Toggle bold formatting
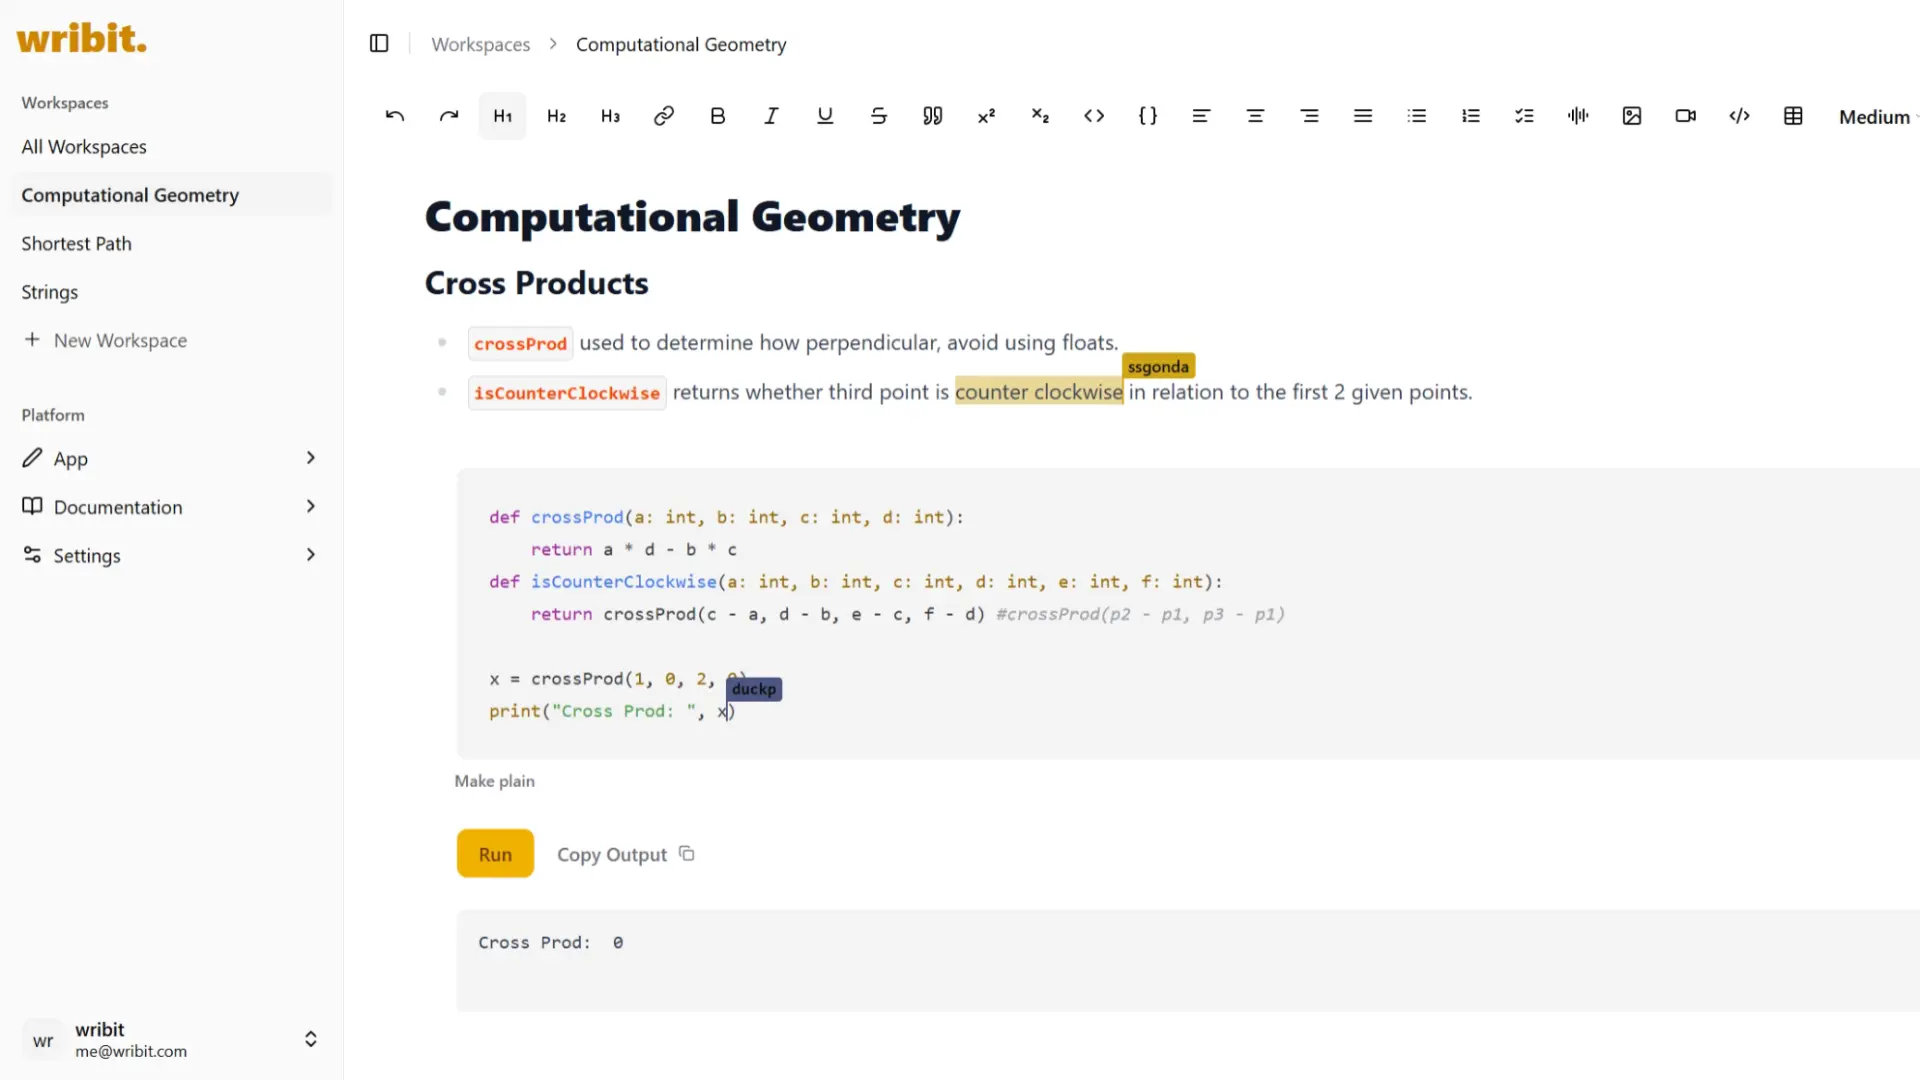 (718, 116)
